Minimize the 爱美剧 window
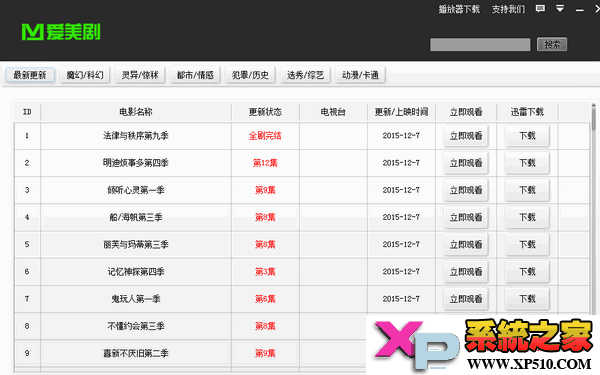Image resolution: width=600 pixels, height=375 pixels. (580, 10)
